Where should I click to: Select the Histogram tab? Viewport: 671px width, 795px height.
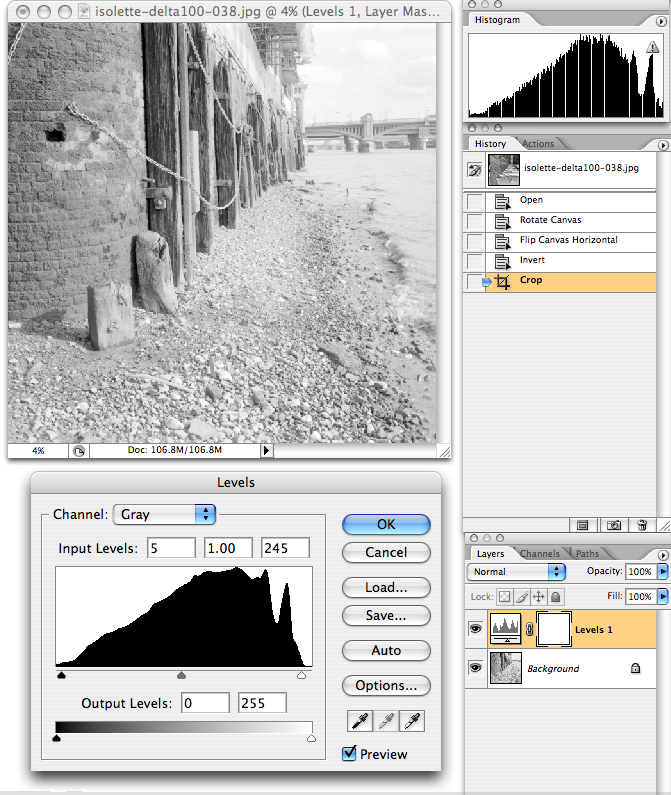click(497, 20)
